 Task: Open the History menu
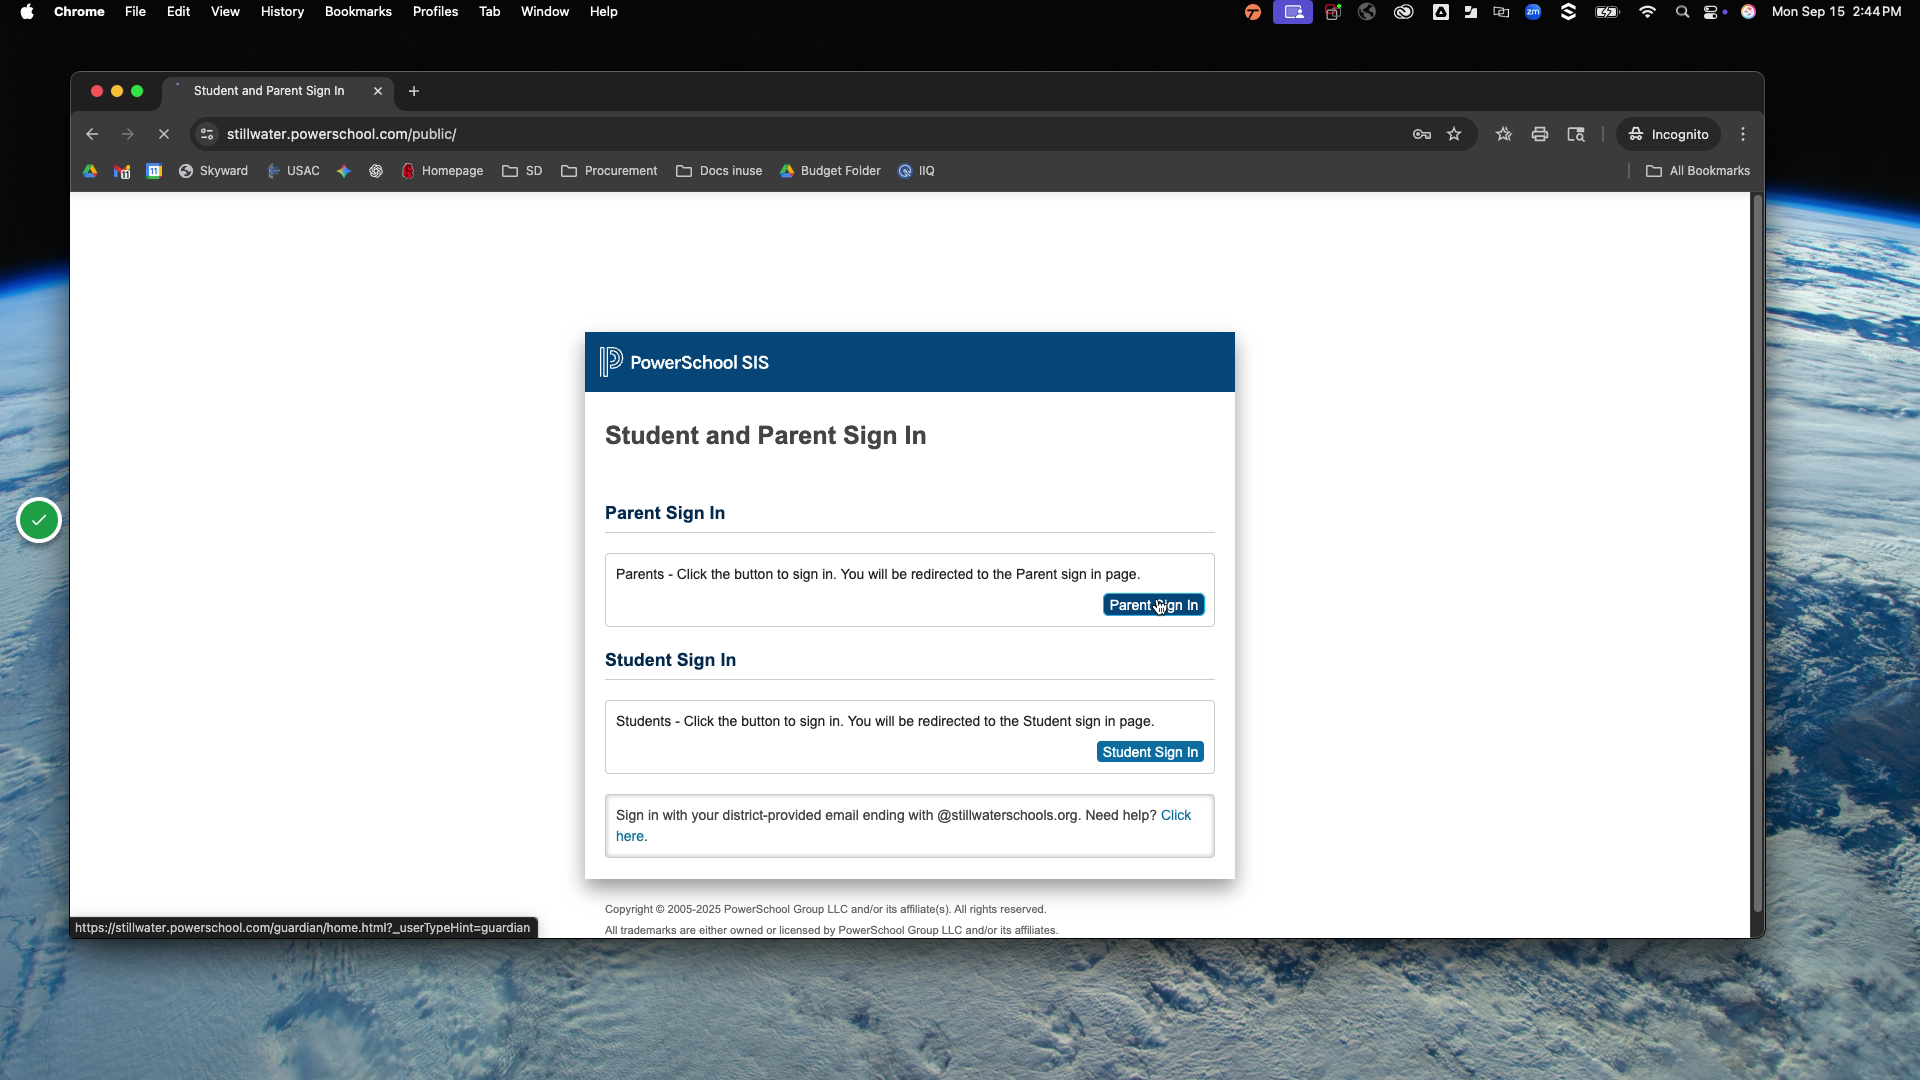tap(282, 12)
